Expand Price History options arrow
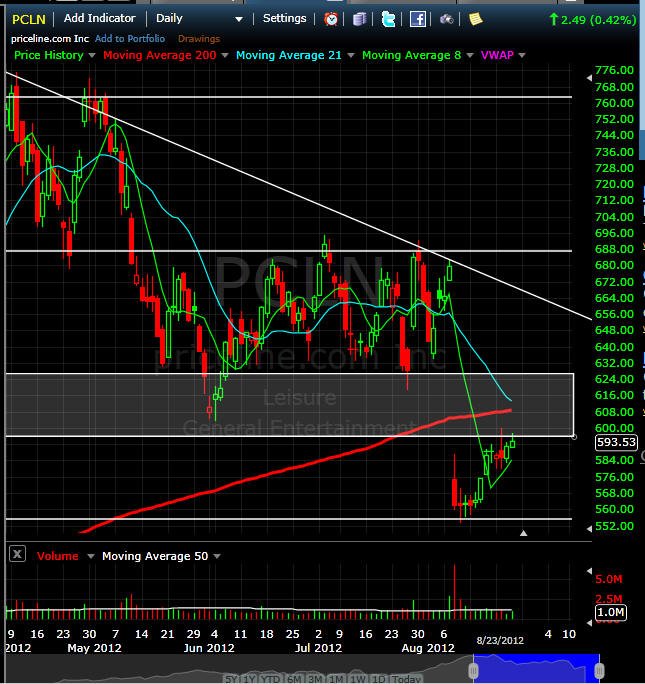Screen dimensions: 645x684 point(92,55)
